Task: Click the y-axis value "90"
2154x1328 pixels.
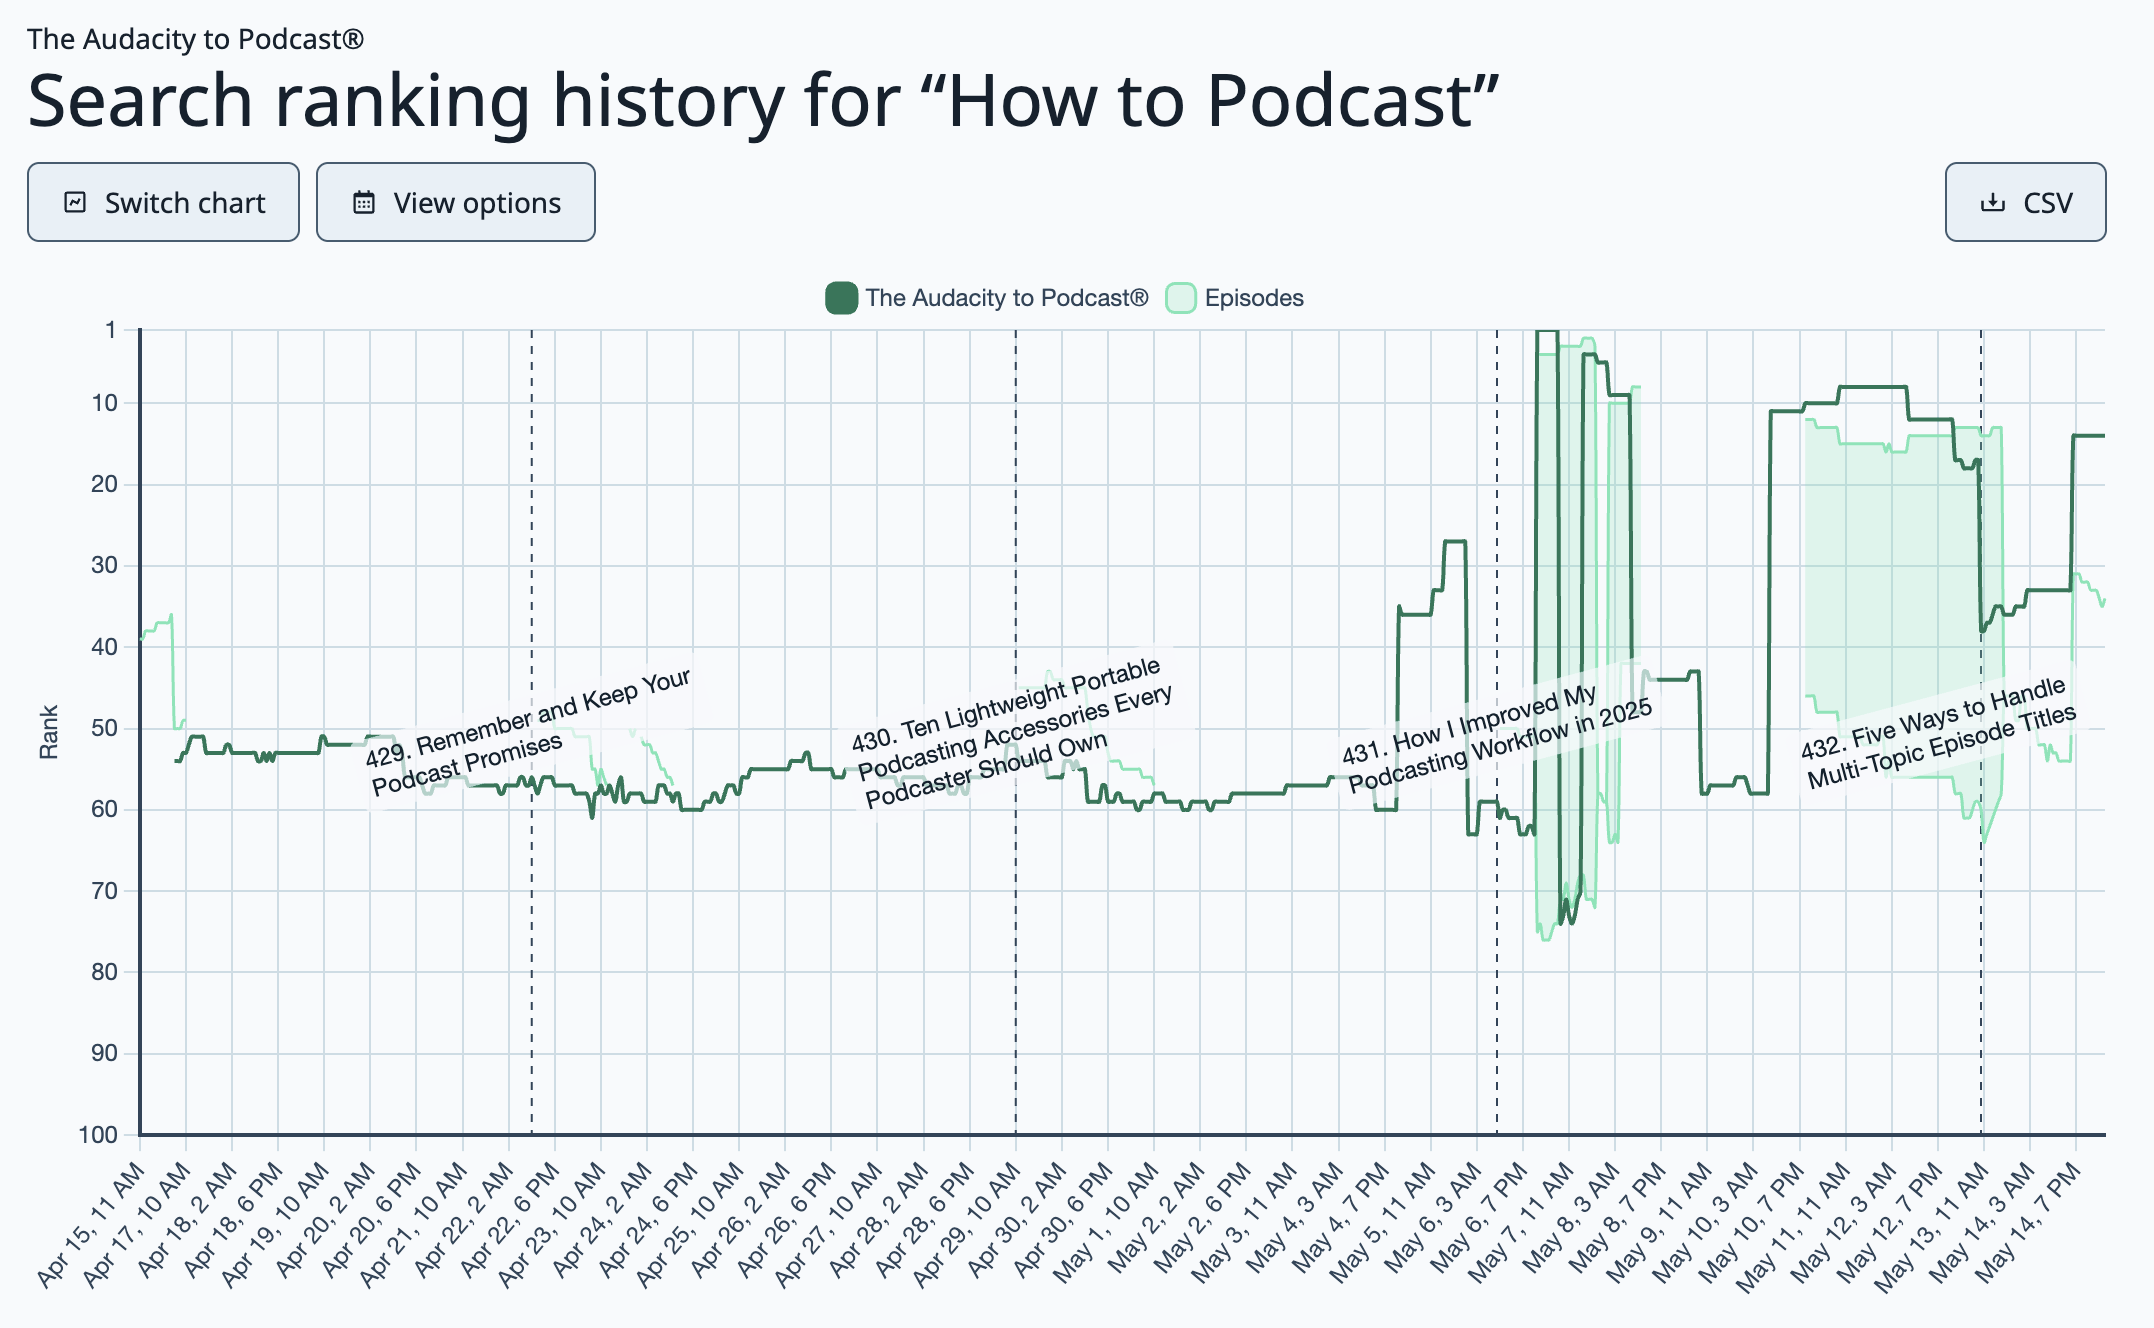Action: click(x=104, y=1053)
